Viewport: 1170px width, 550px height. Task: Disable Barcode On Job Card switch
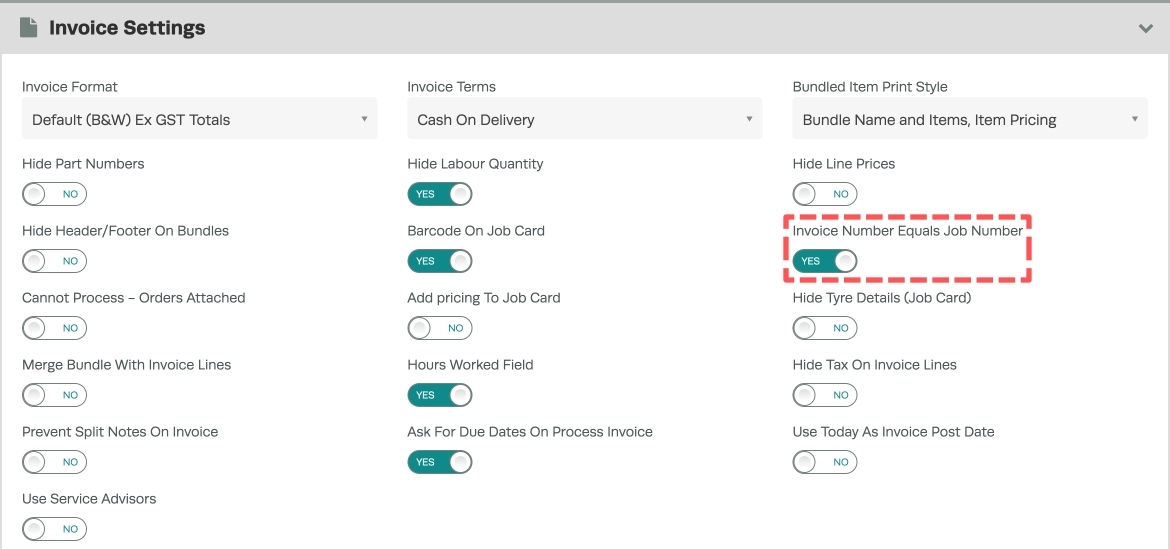[439, 261]
